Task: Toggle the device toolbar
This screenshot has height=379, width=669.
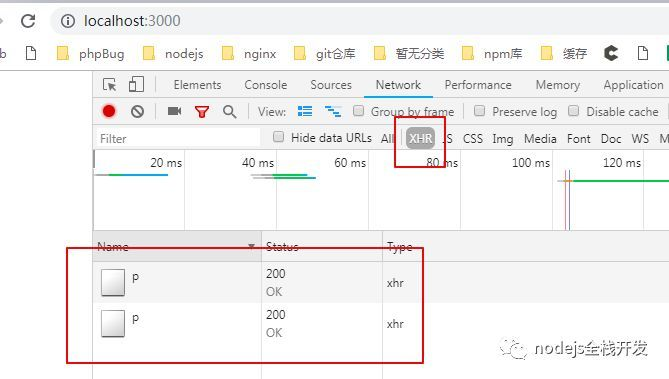Action: 136,84
